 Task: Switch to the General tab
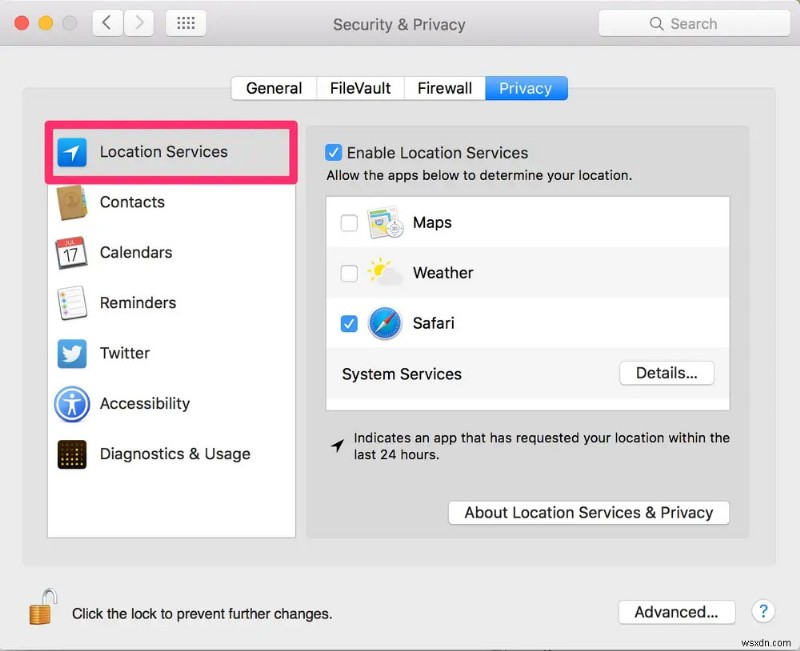[x=273, y=88]
